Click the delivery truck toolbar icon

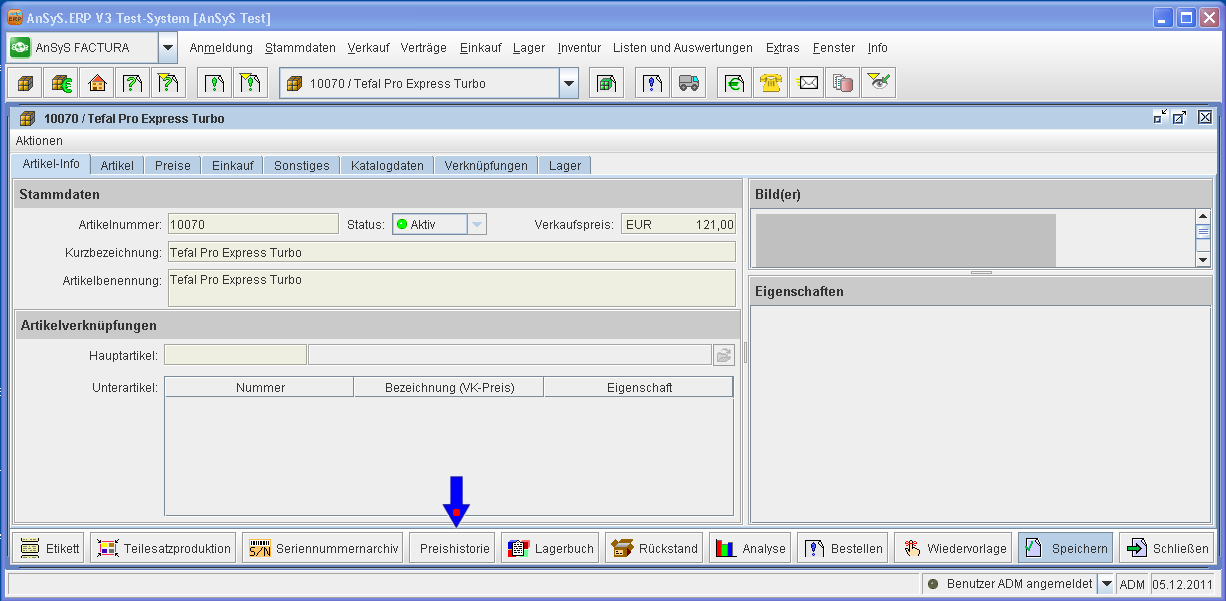[688, 84]
